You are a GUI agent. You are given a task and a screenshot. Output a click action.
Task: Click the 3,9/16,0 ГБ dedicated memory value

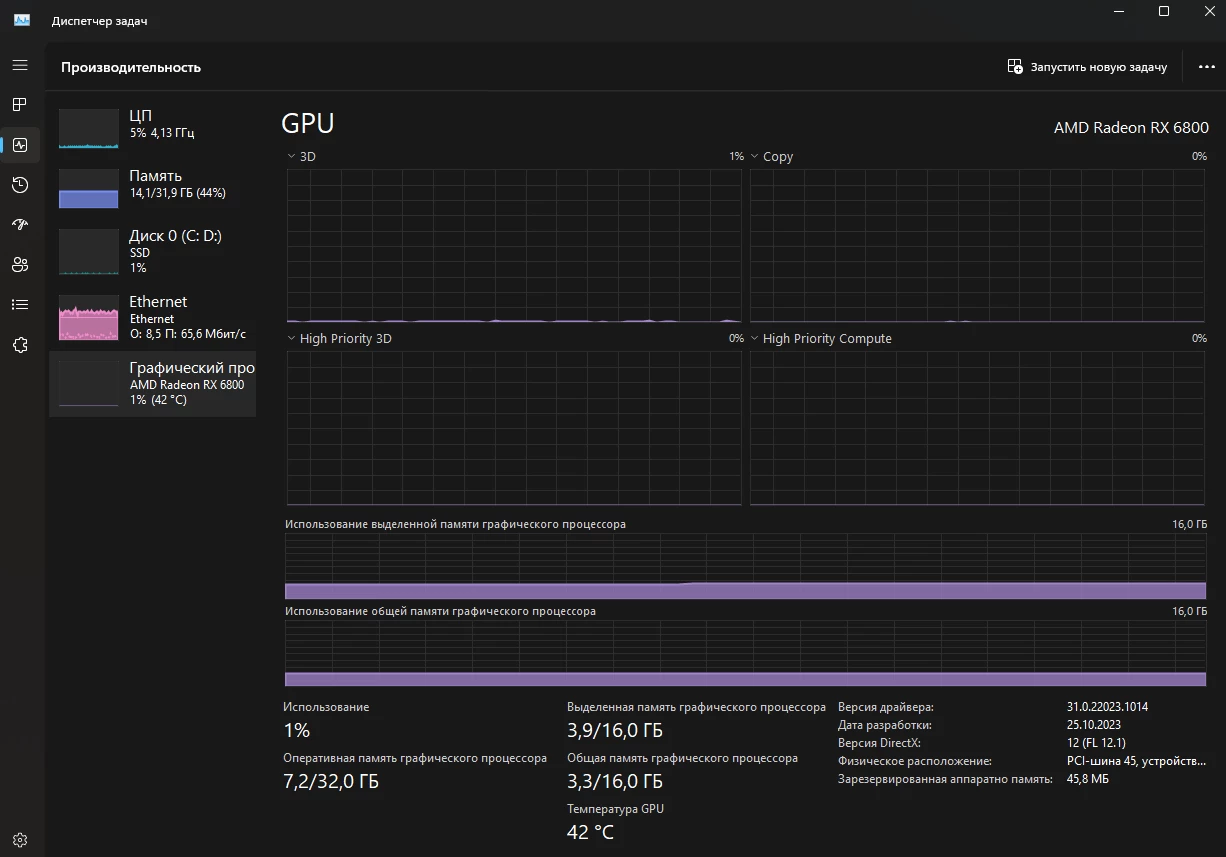[x=615, y=731]
